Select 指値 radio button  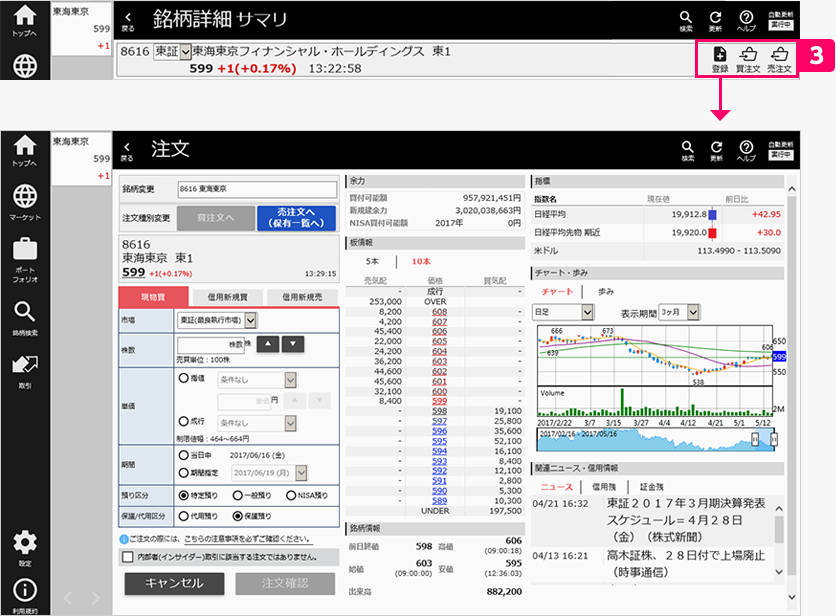click(x=183, y=378)
